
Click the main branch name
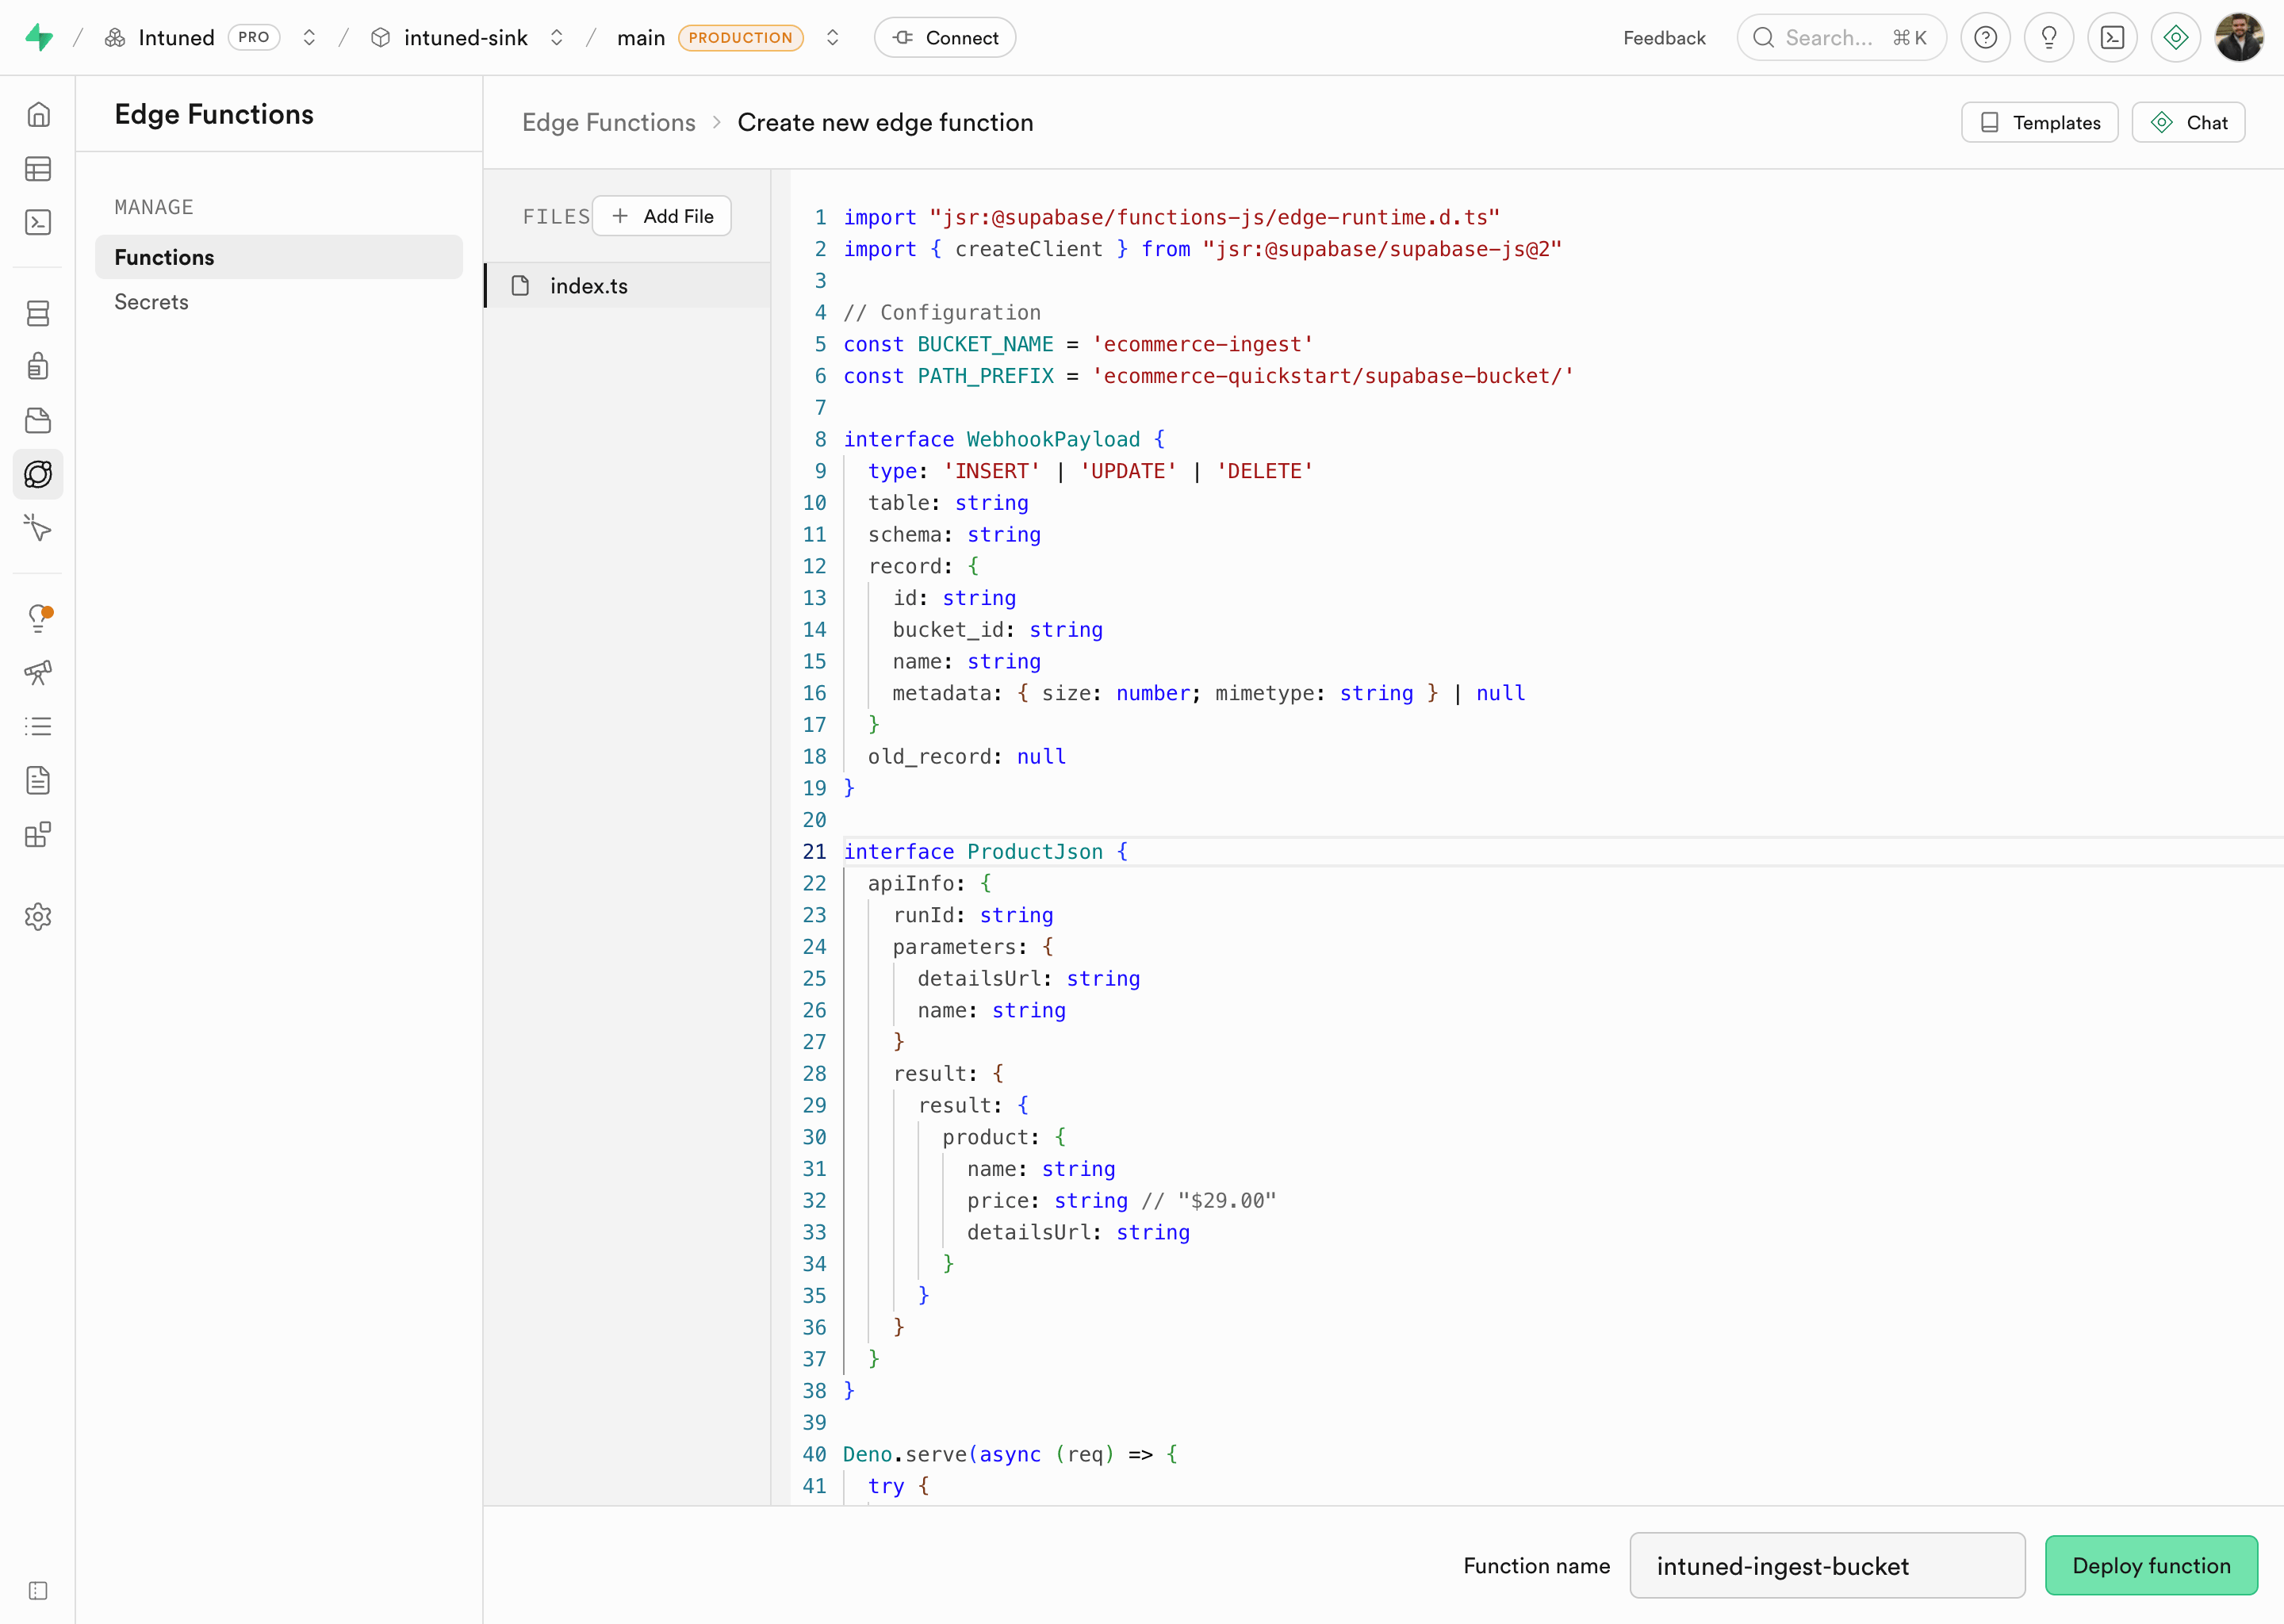coord(641,38)
